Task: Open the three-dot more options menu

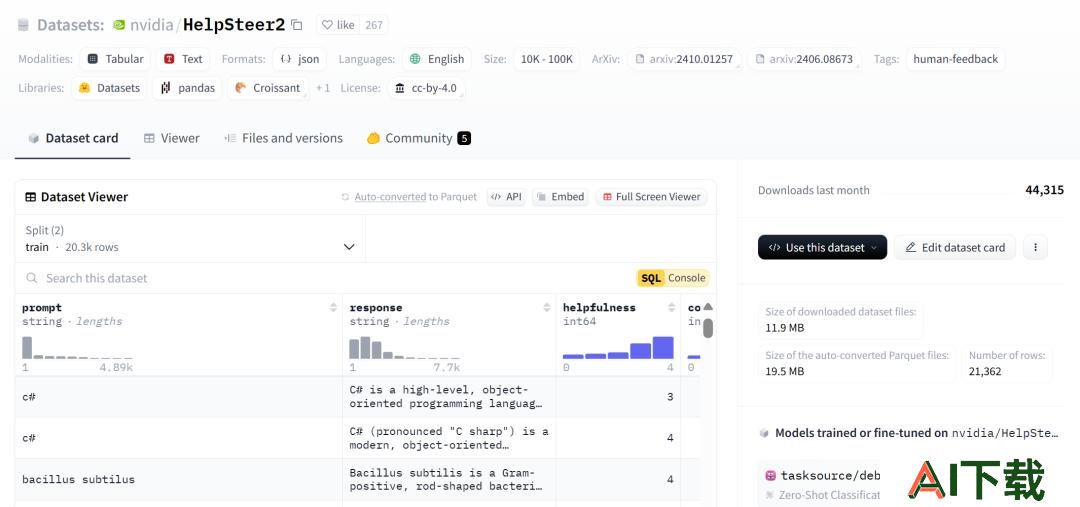Action: coord(1035,247)
